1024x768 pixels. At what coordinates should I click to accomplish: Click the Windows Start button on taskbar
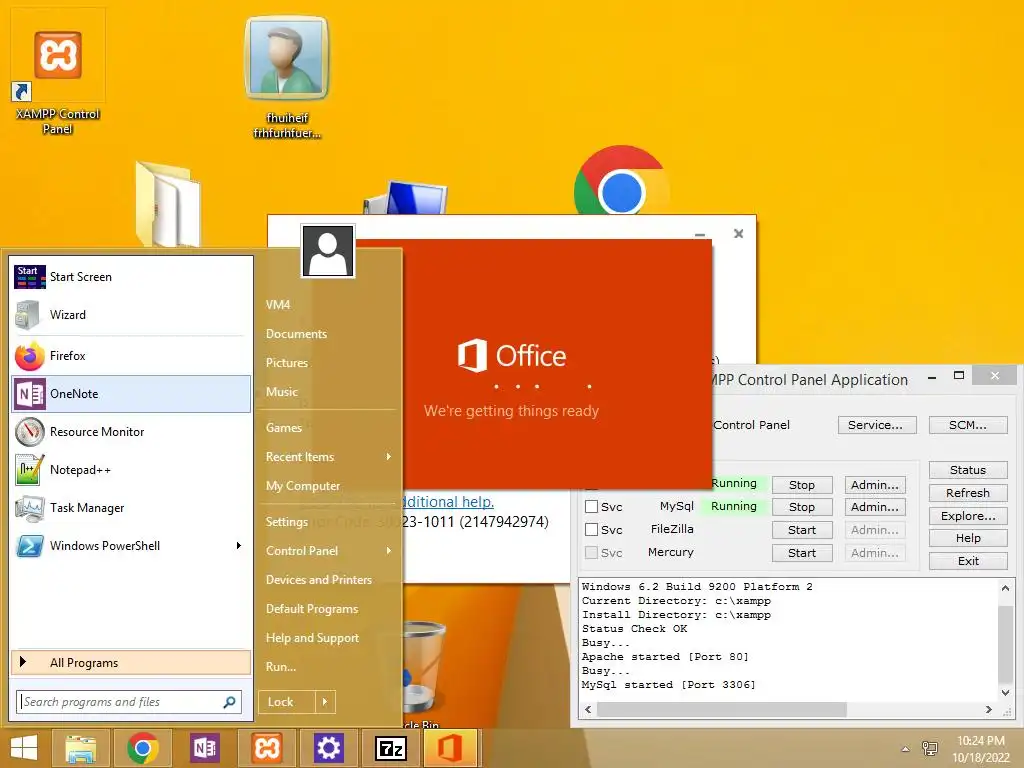pos(24,748)
